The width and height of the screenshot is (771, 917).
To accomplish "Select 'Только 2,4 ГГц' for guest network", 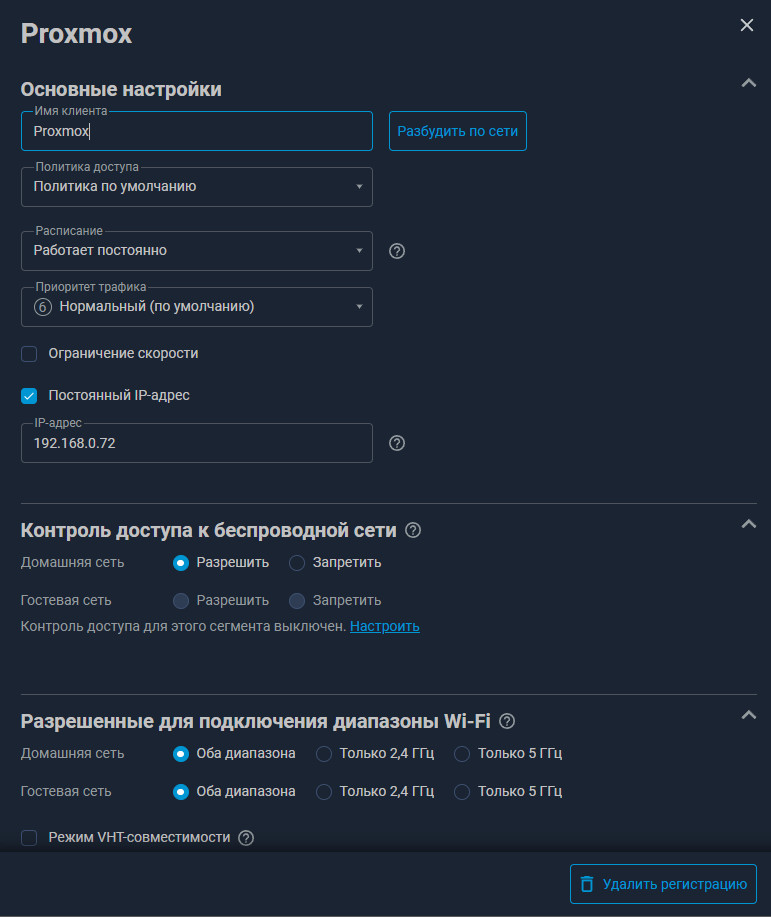I will point(324,792).
